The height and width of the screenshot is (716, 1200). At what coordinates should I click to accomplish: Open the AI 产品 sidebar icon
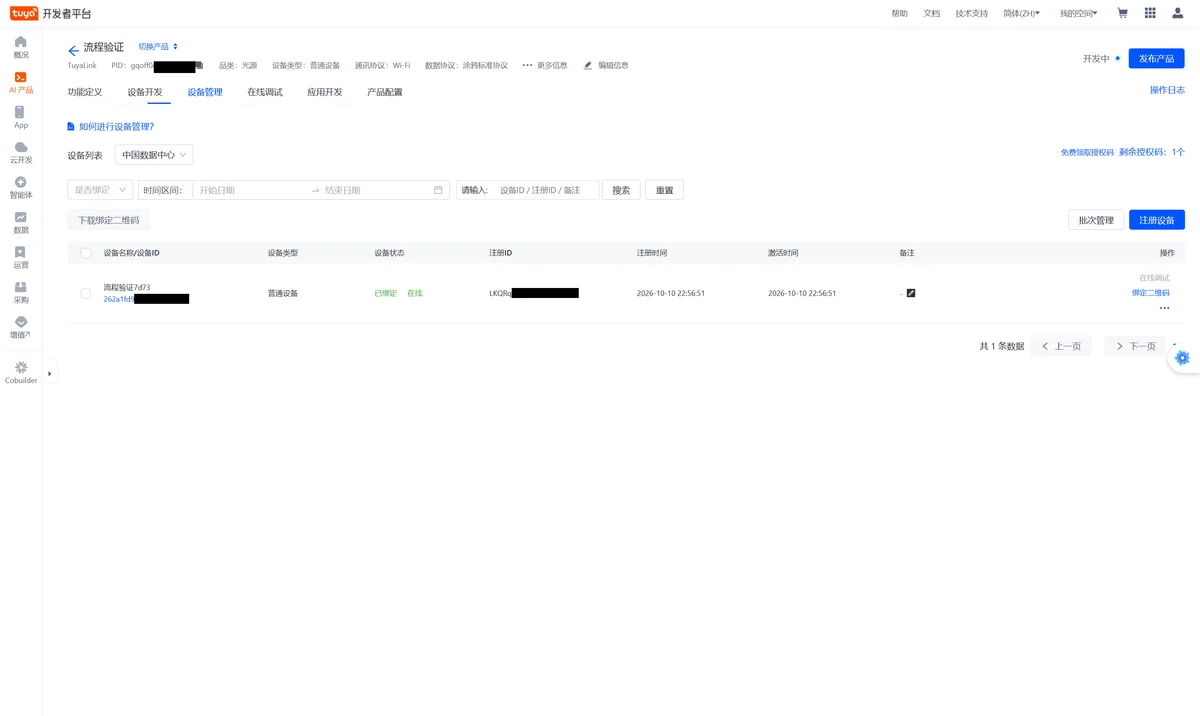[x=21, y=82]
